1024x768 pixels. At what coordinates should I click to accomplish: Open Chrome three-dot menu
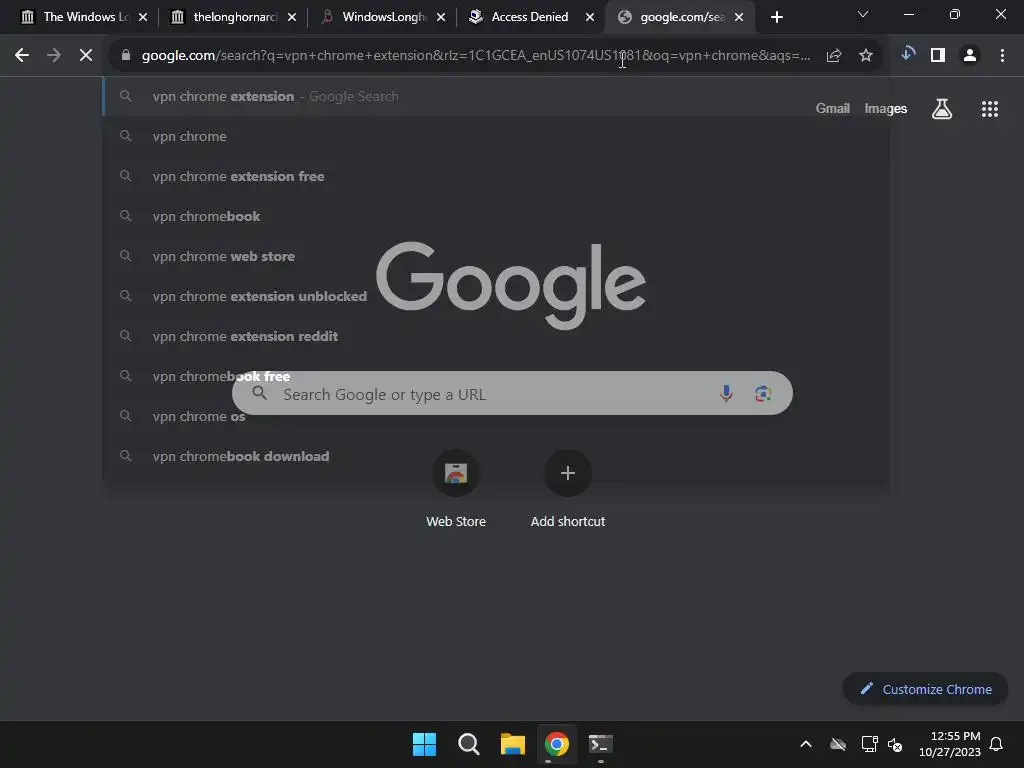click(1002, 56)
